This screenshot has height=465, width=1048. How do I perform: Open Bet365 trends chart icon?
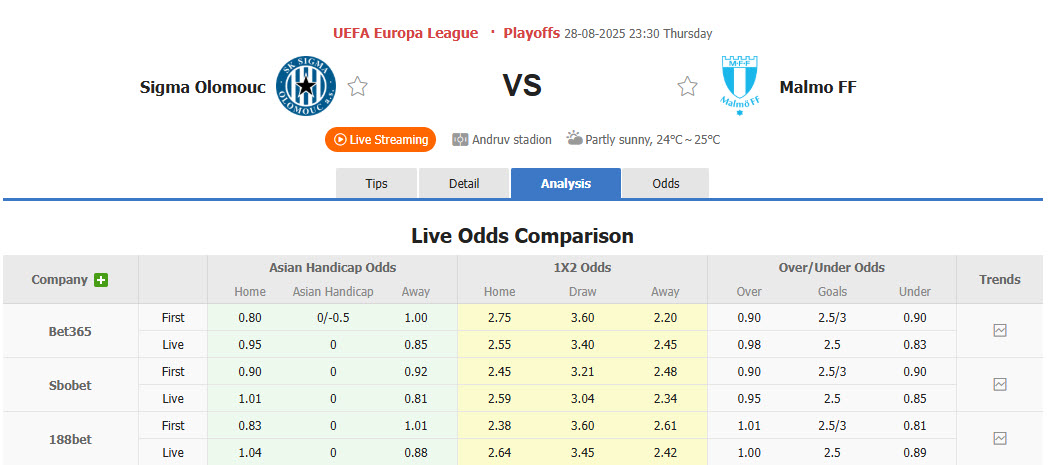1000,330
